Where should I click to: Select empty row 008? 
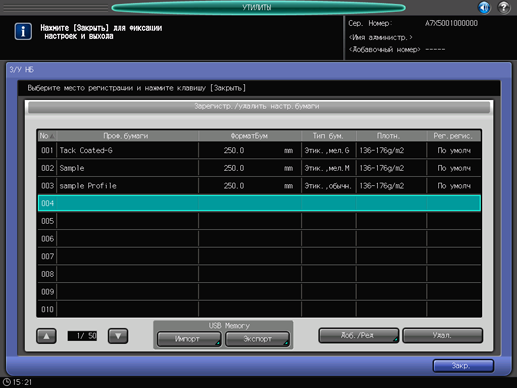click(x=259, y=274)
